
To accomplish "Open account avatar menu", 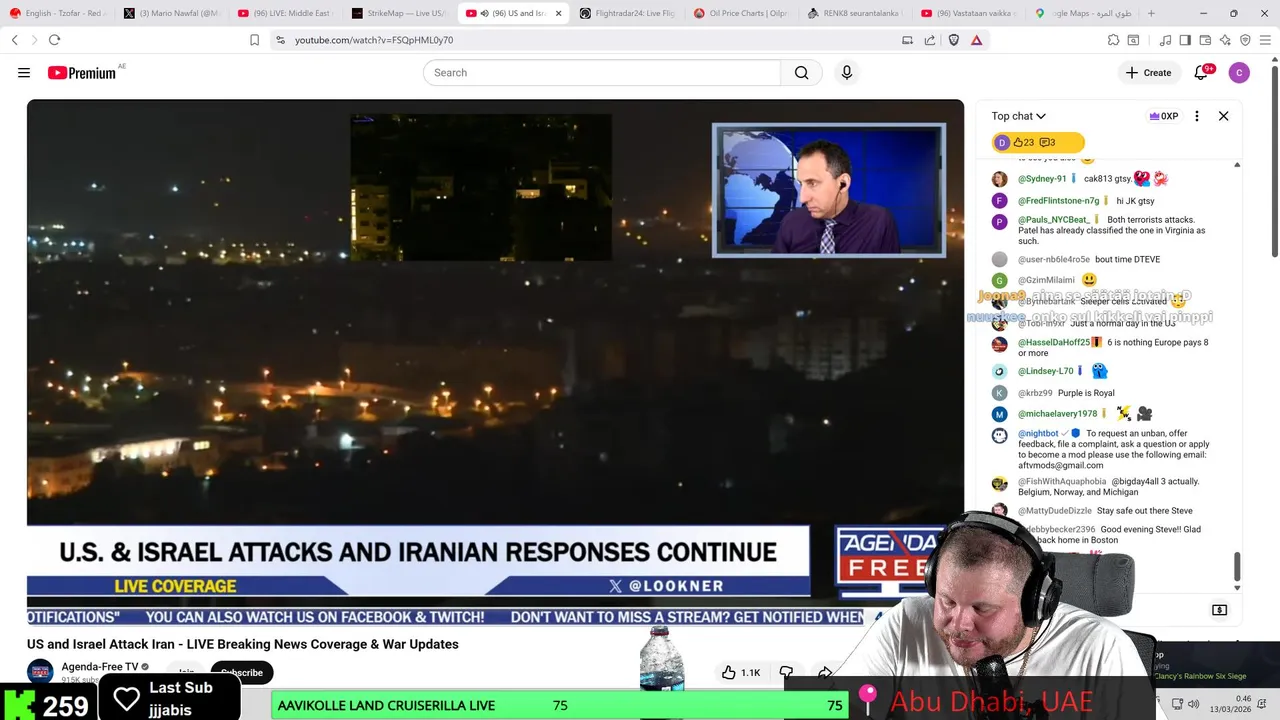I will (1239, 73).
